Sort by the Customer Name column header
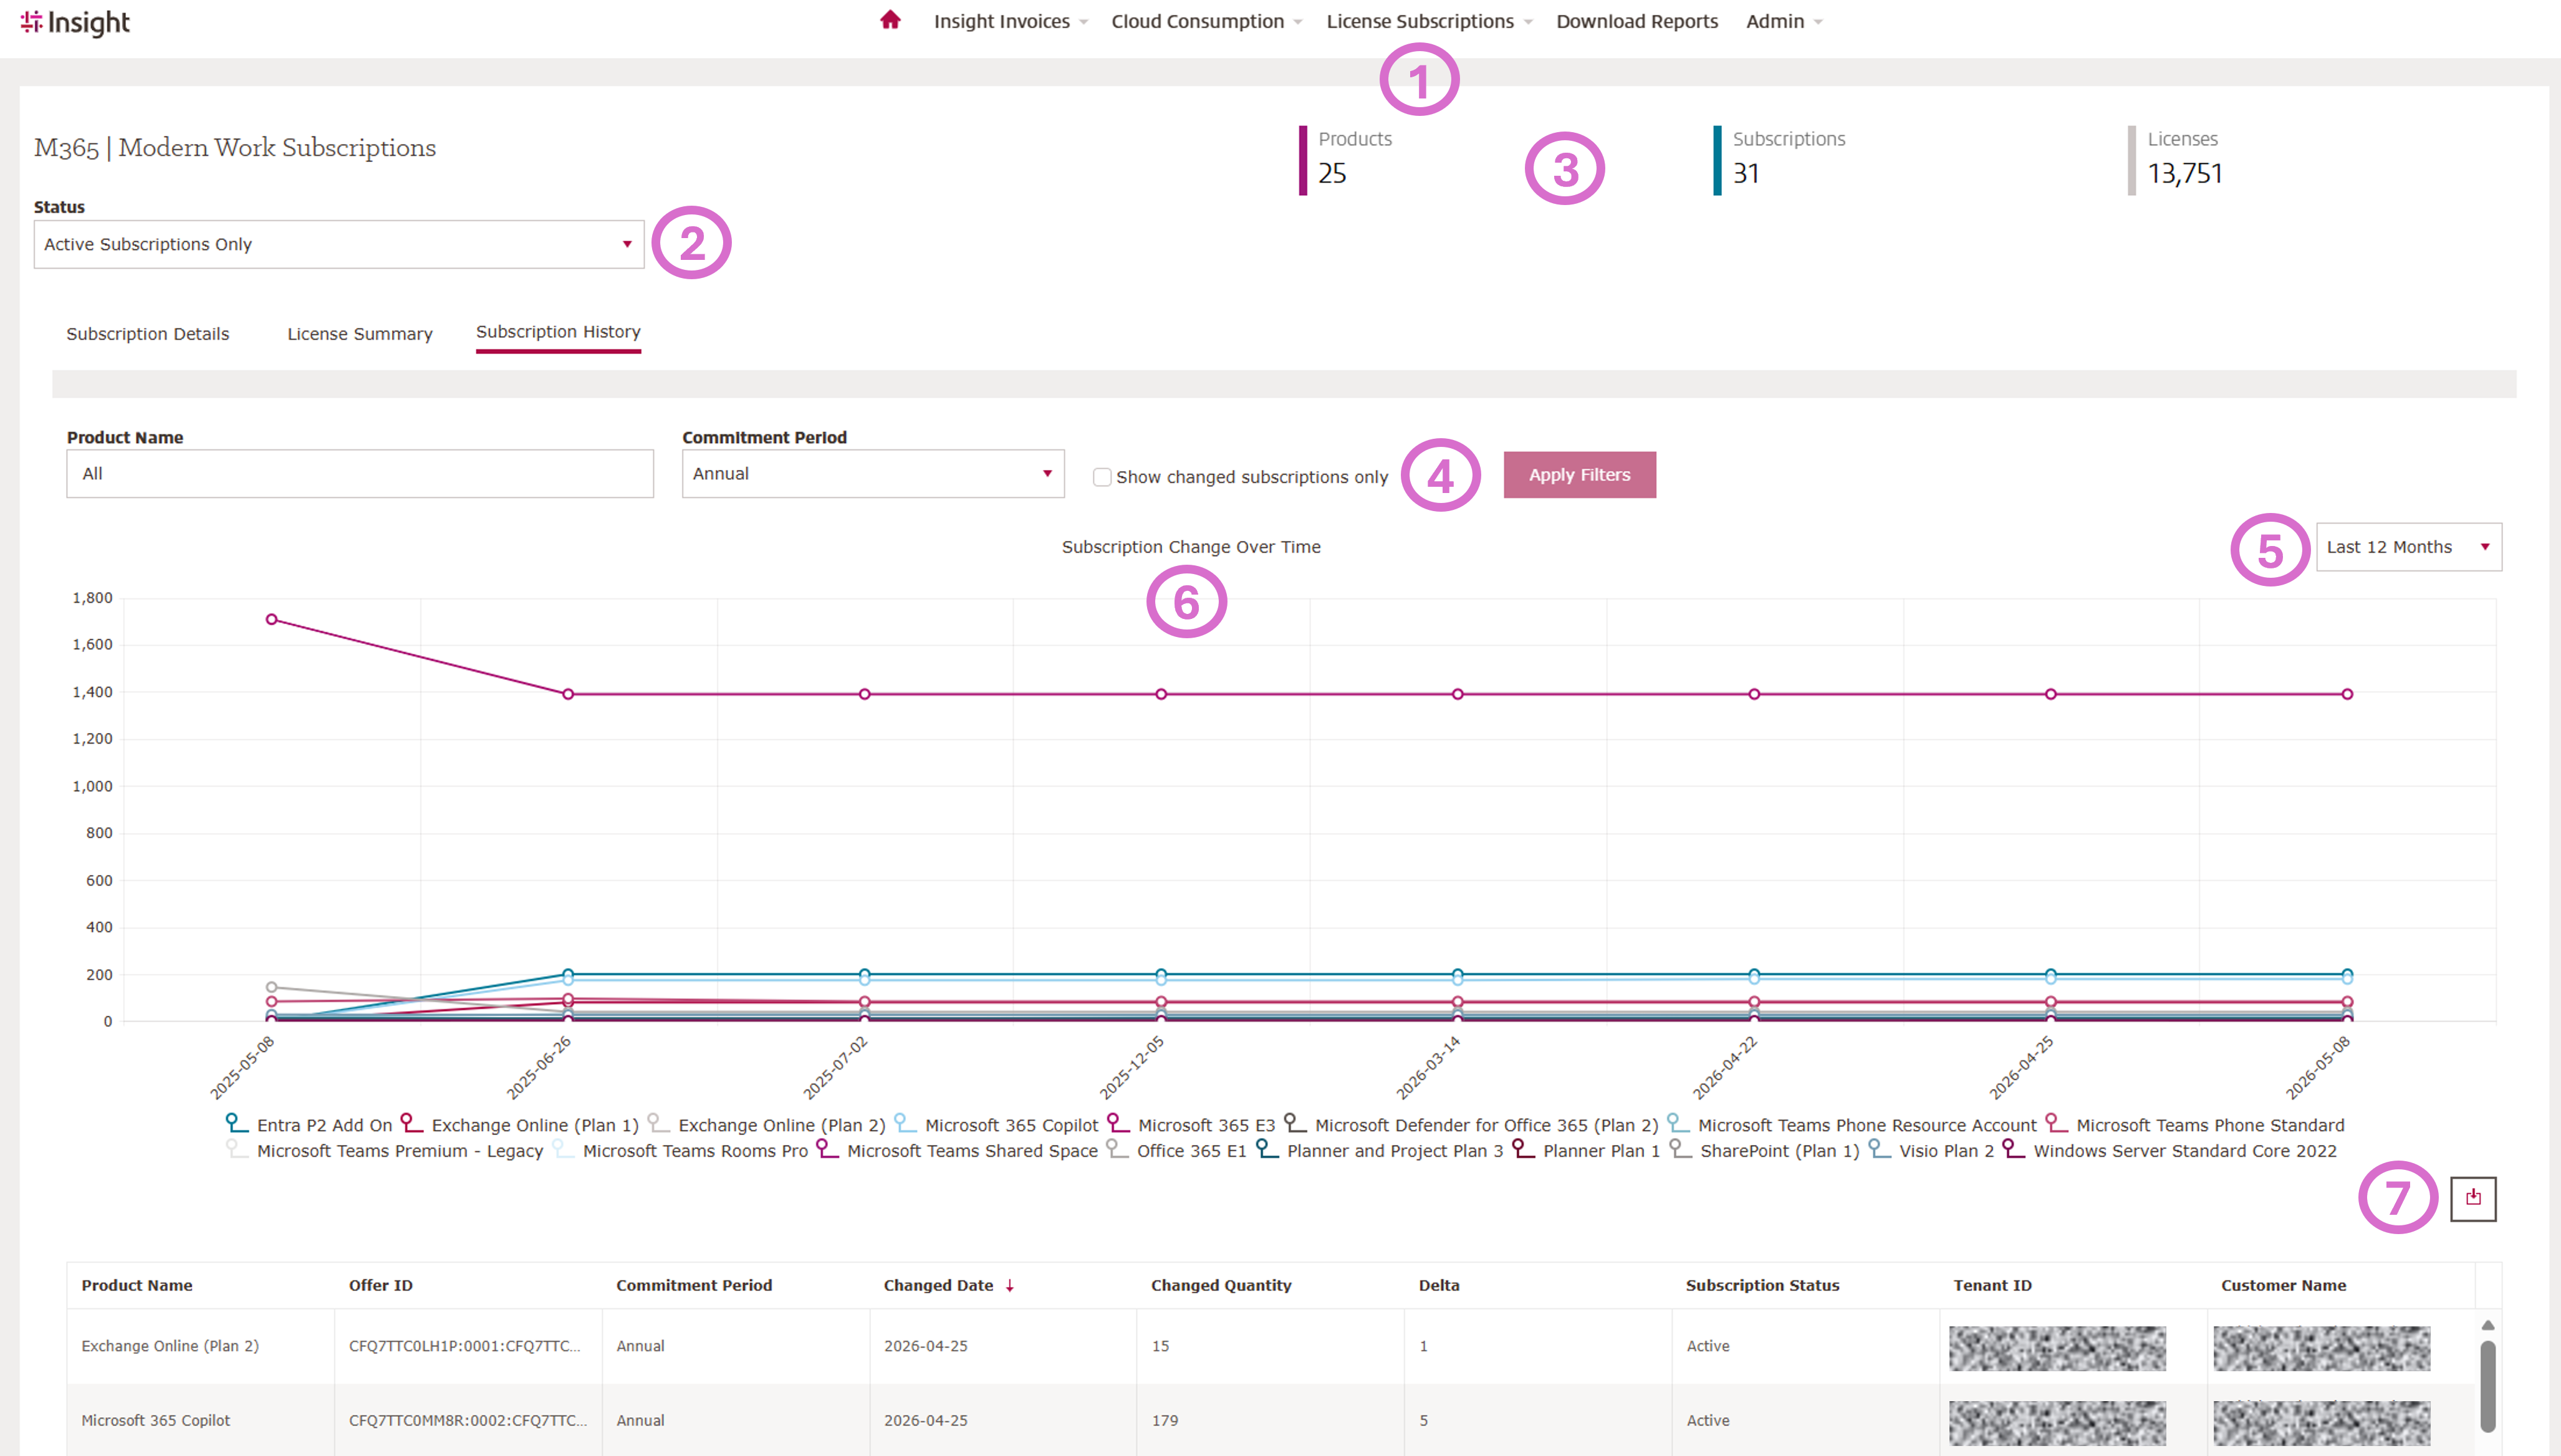Viewport: 2561px width, 1456px height. [2283, 1285]
